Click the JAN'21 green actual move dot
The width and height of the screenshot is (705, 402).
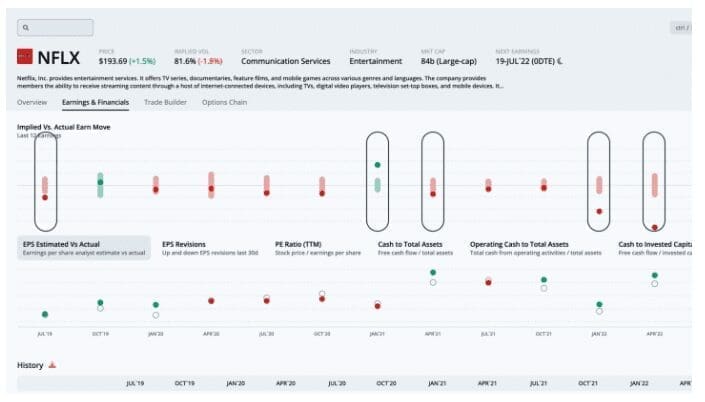tap(377, 165)
